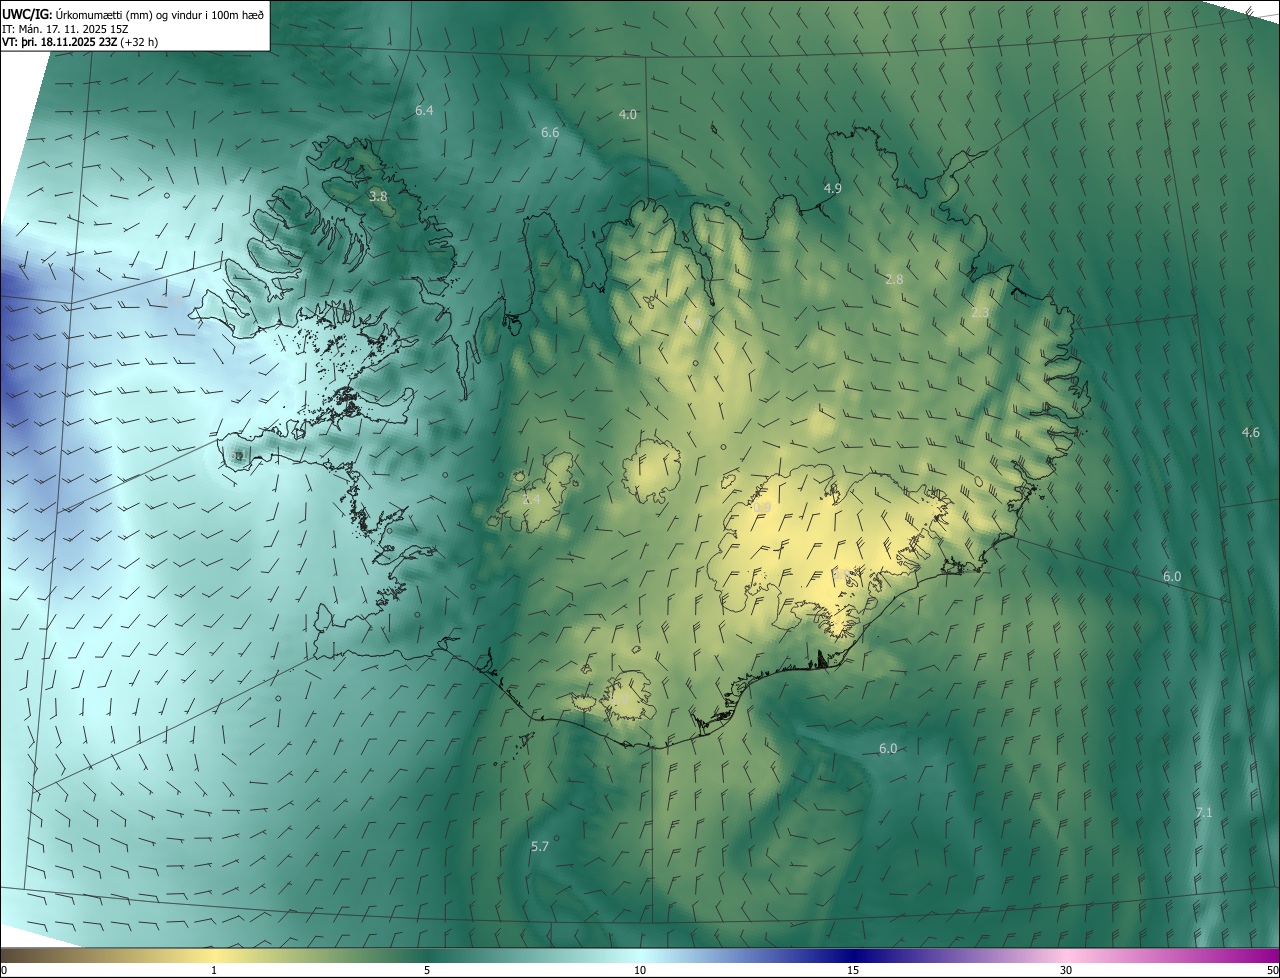
Task: Click the 6.4 precipitation value label
Action: [x=424, y=110]
